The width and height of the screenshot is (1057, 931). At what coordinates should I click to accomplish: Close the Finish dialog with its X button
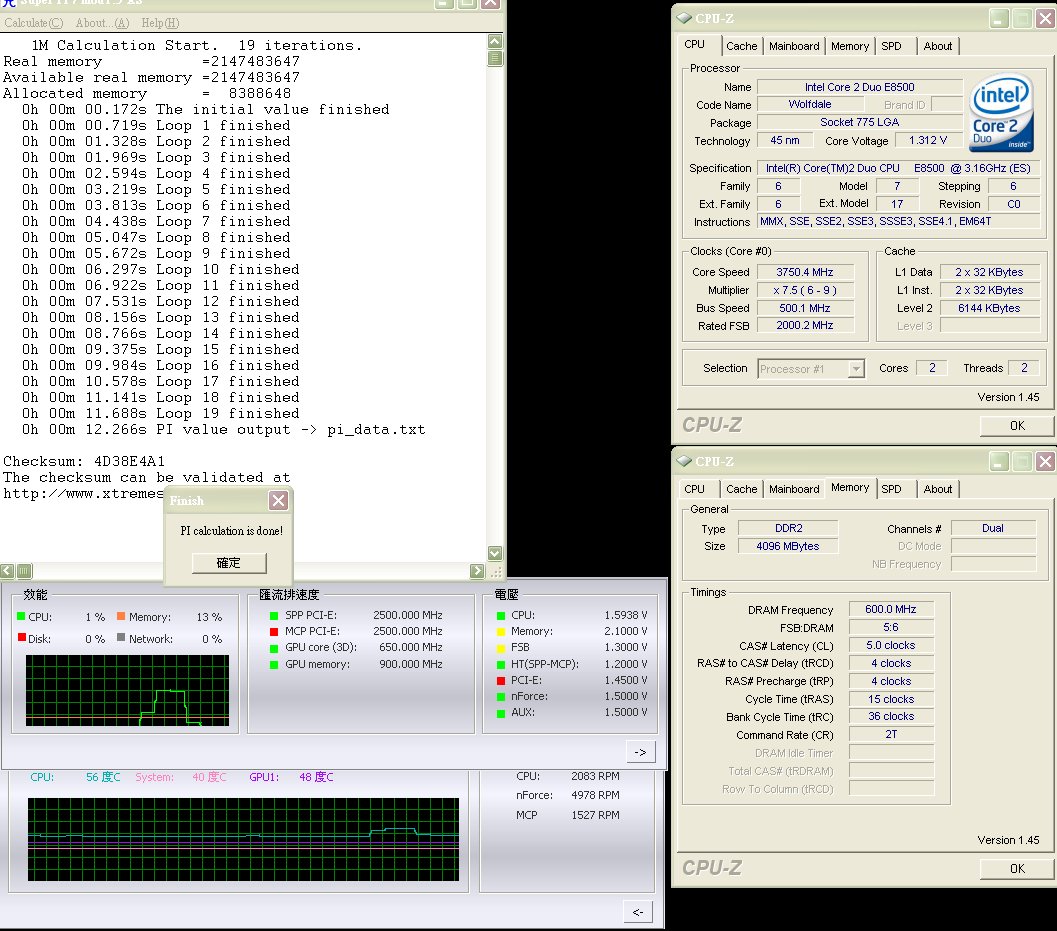tap(278, 500)
